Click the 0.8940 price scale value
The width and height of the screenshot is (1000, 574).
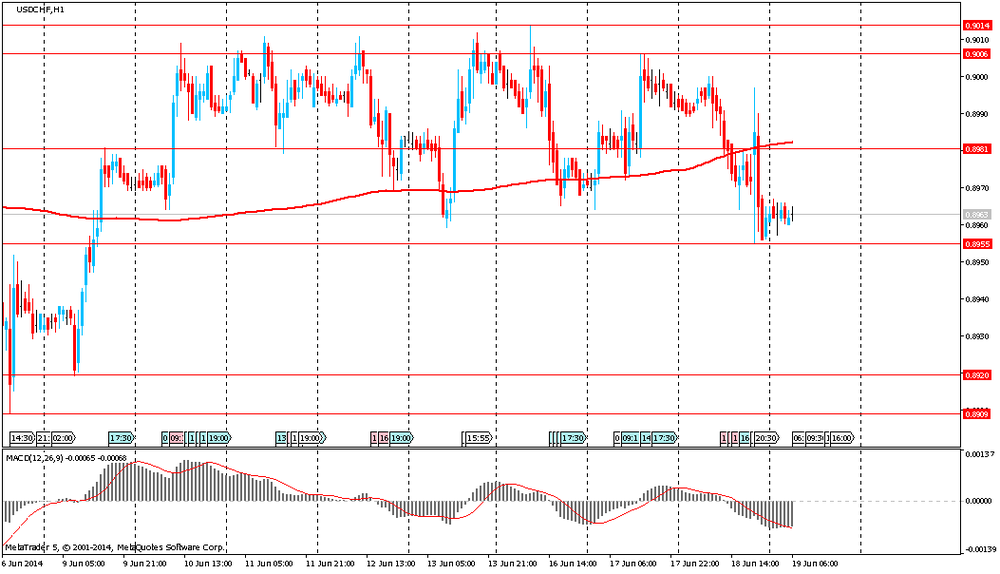(x=976, y=299)
